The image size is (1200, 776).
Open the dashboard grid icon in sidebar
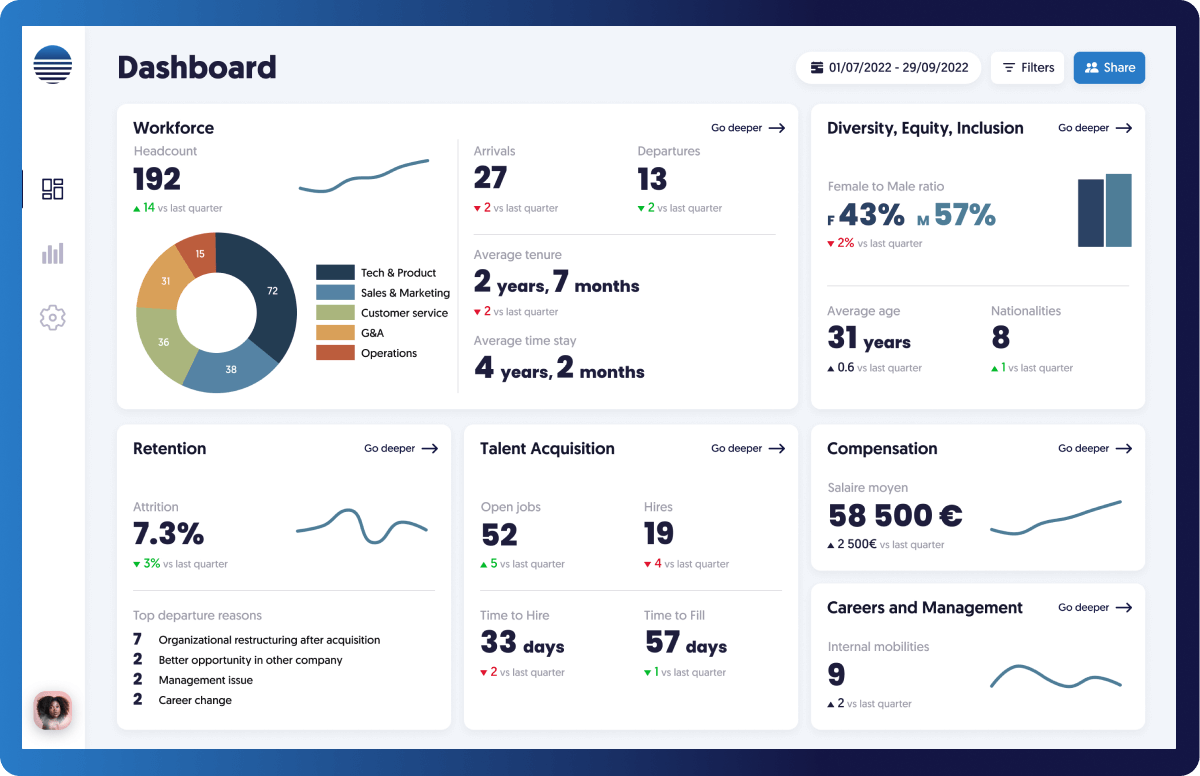[52, 189]
